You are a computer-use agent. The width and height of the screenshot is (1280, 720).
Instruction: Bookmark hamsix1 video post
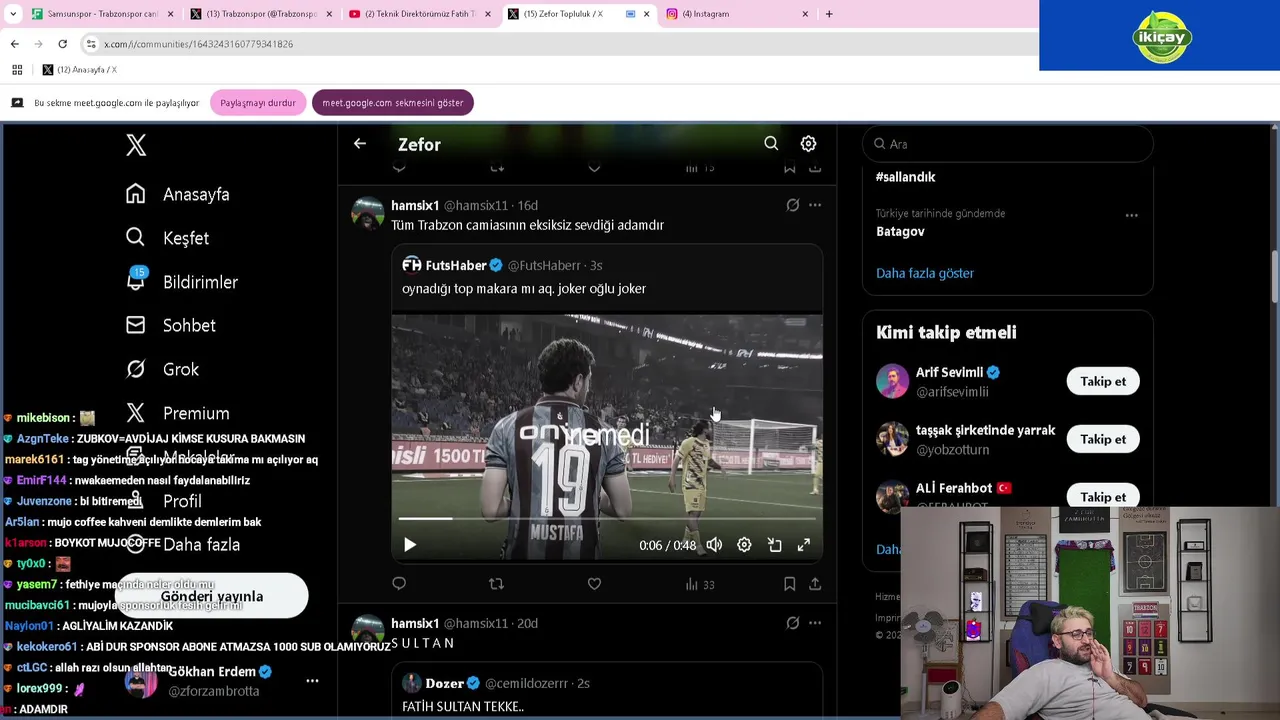pos(789,584)
